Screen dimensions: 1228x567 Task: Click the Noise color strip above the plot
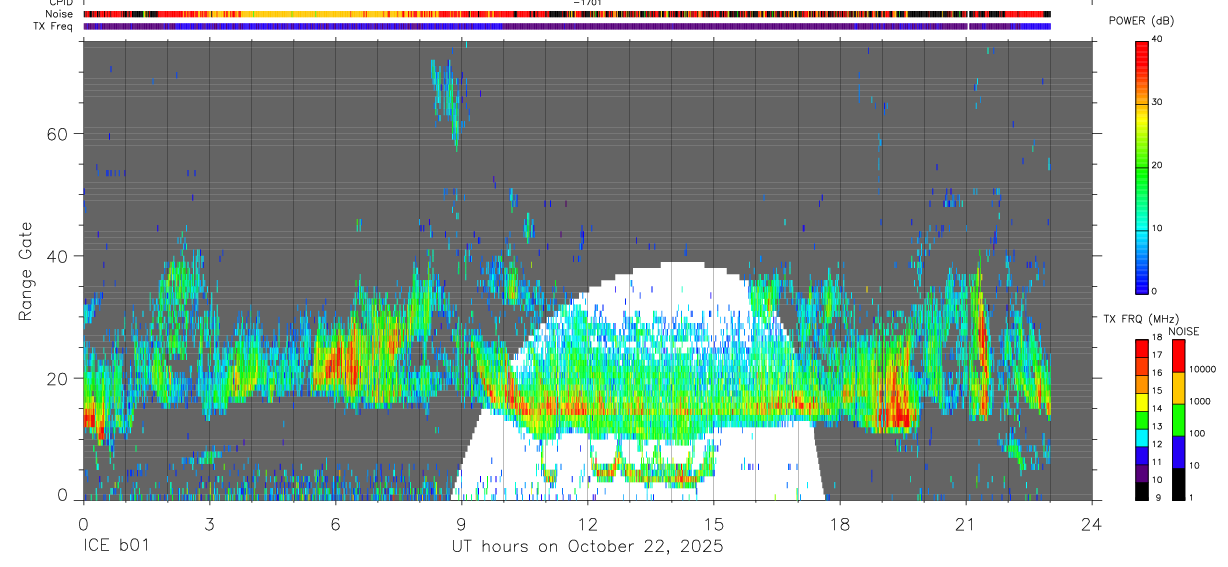pyautogui.click(x=567, y=14)
